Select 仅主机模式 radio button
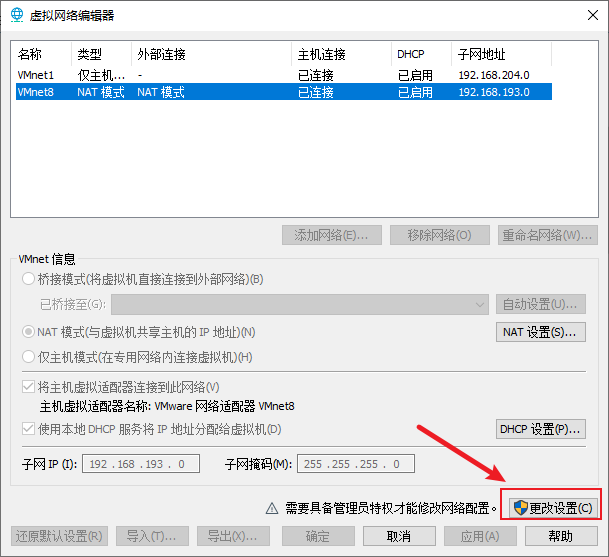 point(28,357)
